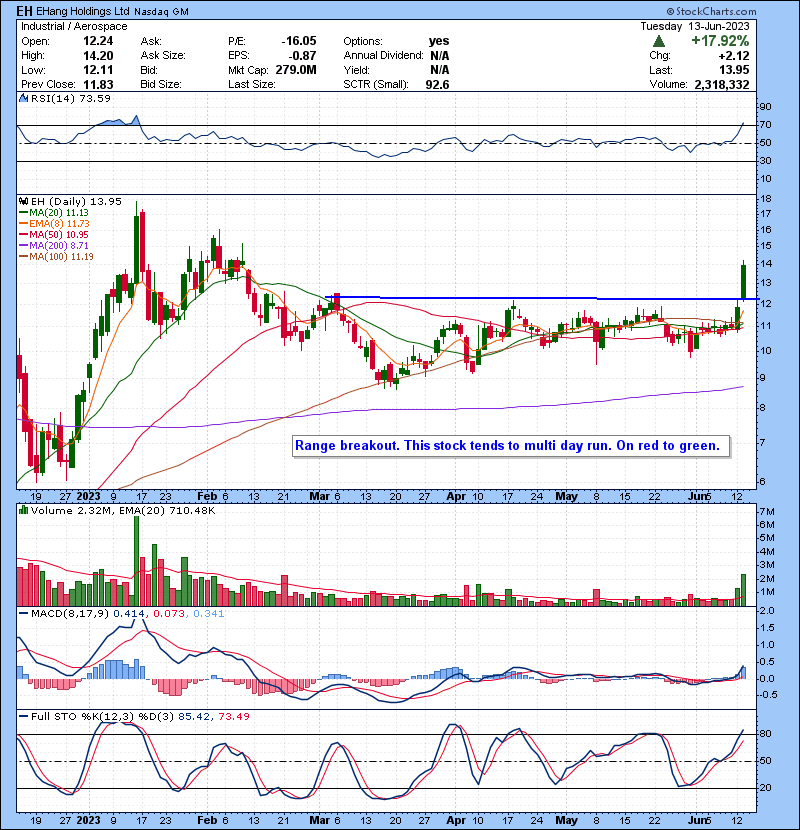Click the EMA(8) 11.73 legend entry

point(59,224)
